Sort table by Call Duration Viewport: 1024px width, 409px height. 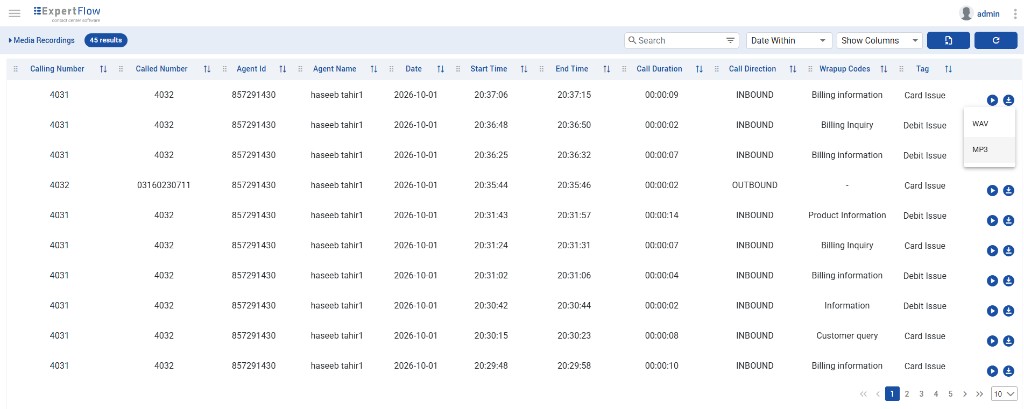pyautogui.click(x=699, y=69)
